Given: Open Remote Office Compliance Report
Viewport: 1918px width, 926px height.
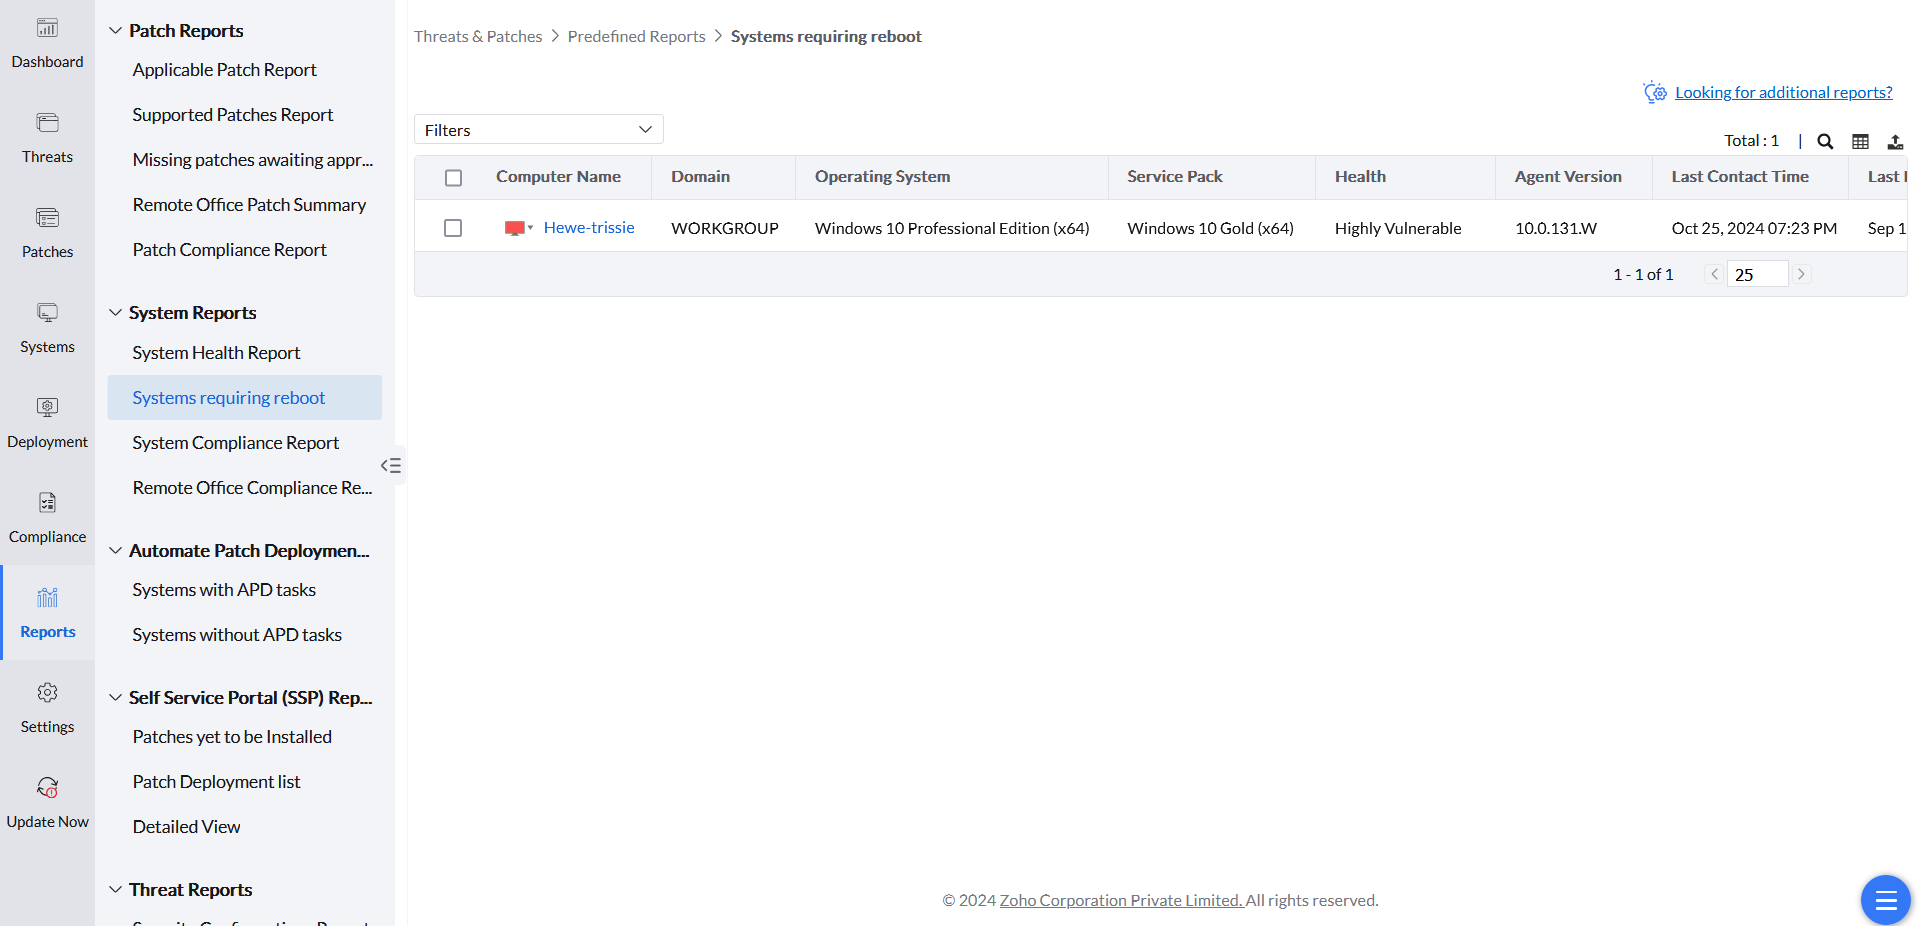Looking at the screenshot, I should tap(253, 488).
